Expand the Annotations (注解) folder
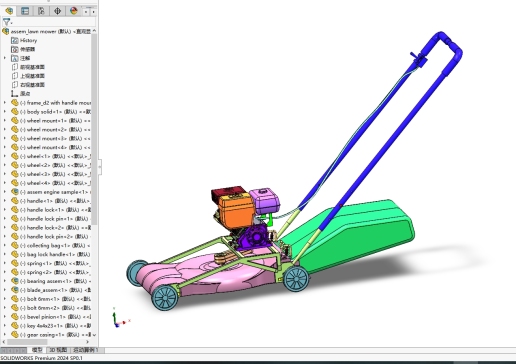Viewport: 516px width, 364px height. [x=5, y=58]
